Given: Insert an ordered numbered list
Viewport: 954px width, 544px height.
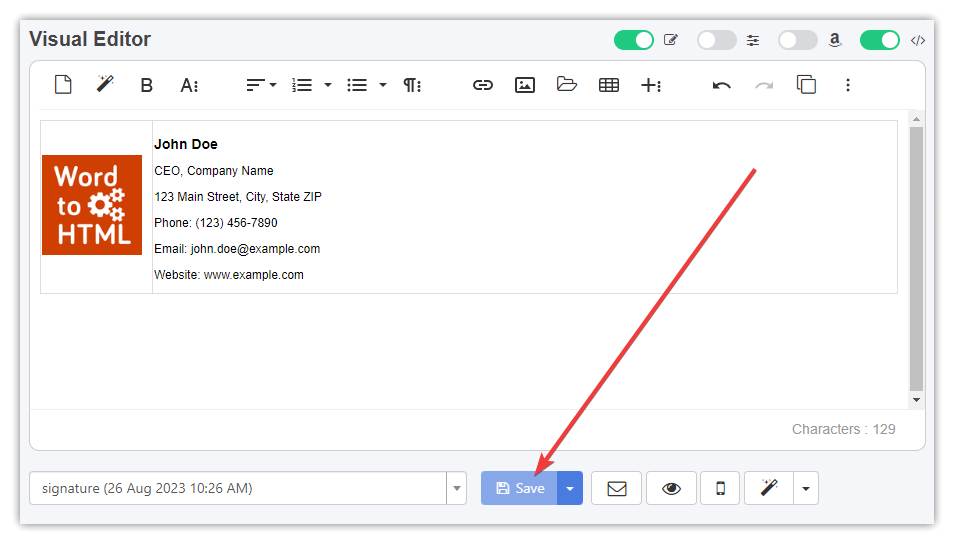Looking at the screenshot, I should 302,85.
